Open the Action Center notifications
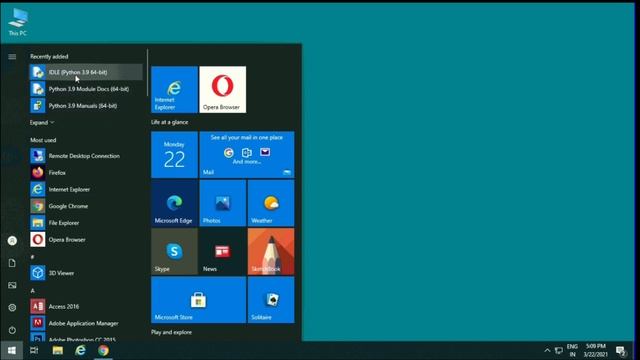The width and height of the screenshot is (640, 360). pyautogui.click(x=621, y=351)
